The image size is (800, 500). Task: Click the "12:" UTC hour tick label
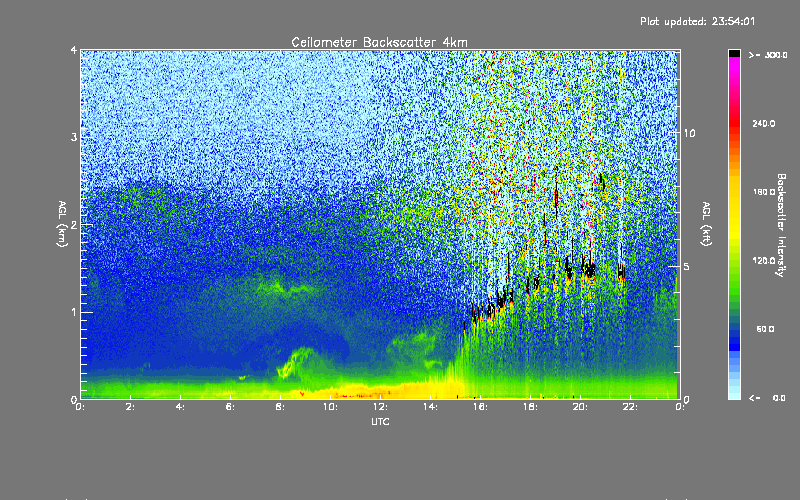[381, 407]
